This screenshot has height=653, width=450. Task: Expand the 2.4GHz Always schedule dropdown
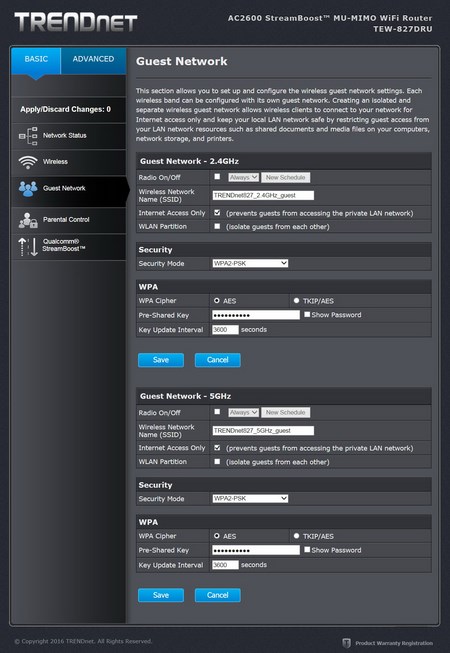pyautogui.click(x=244, y=177)
